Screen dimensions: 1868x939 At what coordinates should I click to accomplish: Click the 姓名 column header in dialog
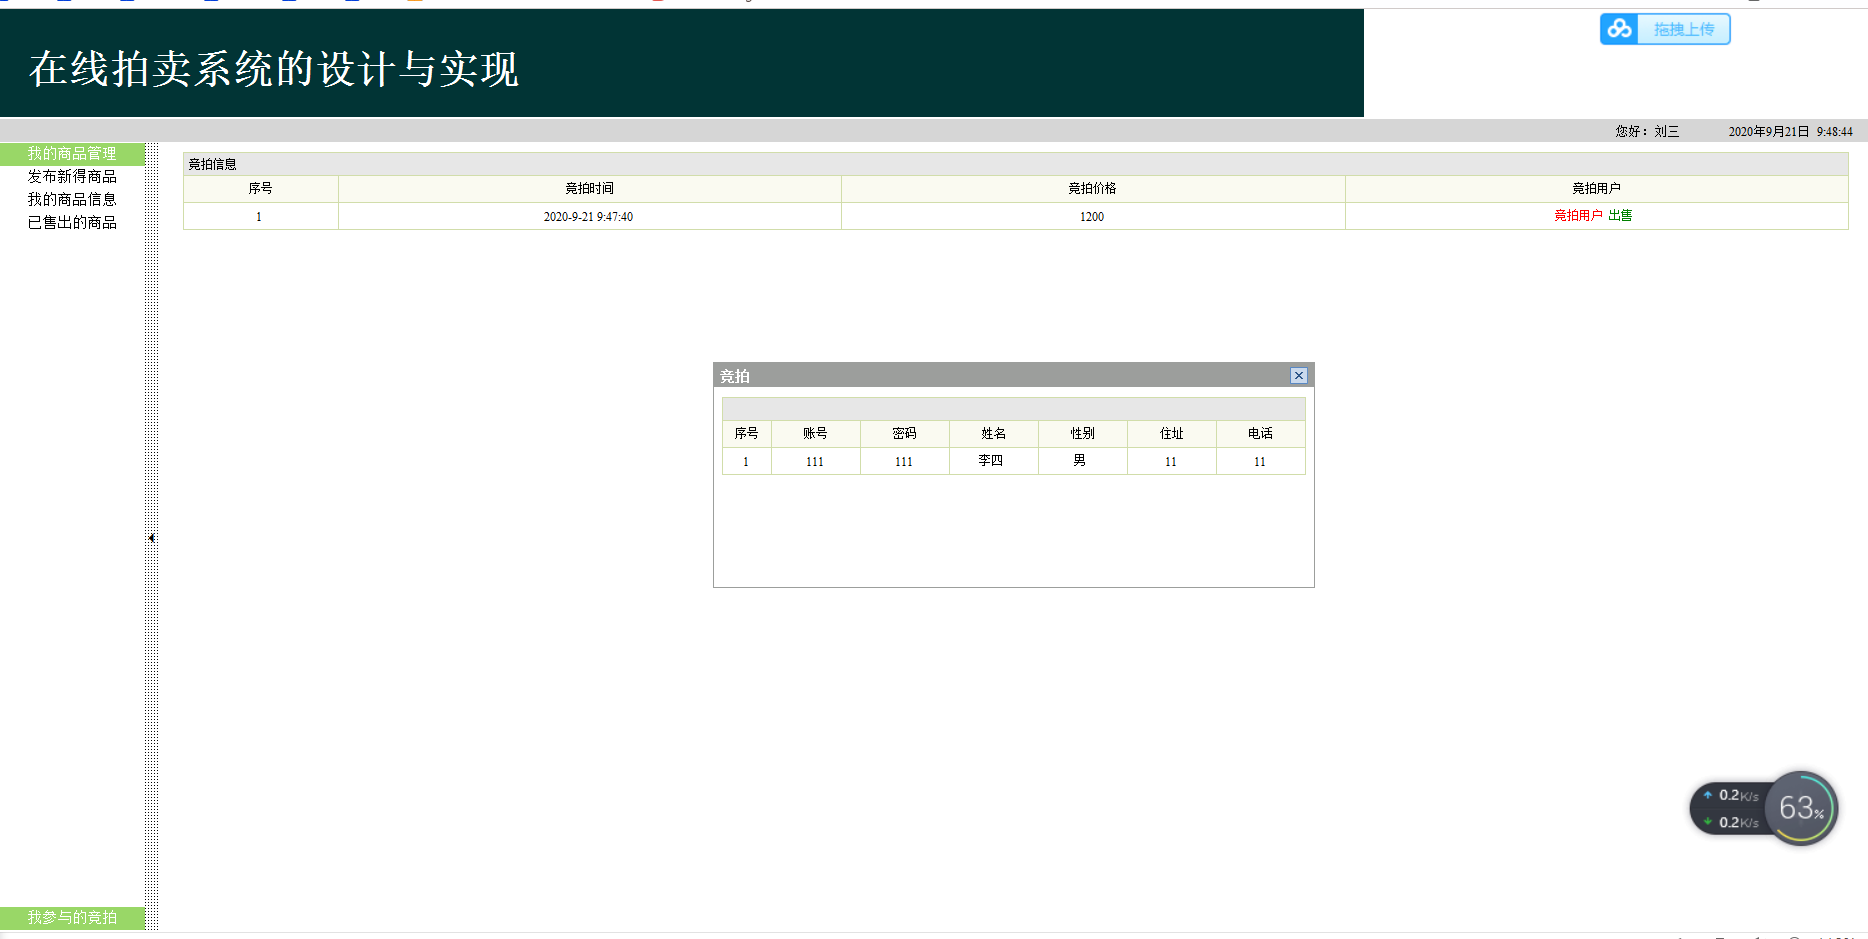click(x=993, y=434)
